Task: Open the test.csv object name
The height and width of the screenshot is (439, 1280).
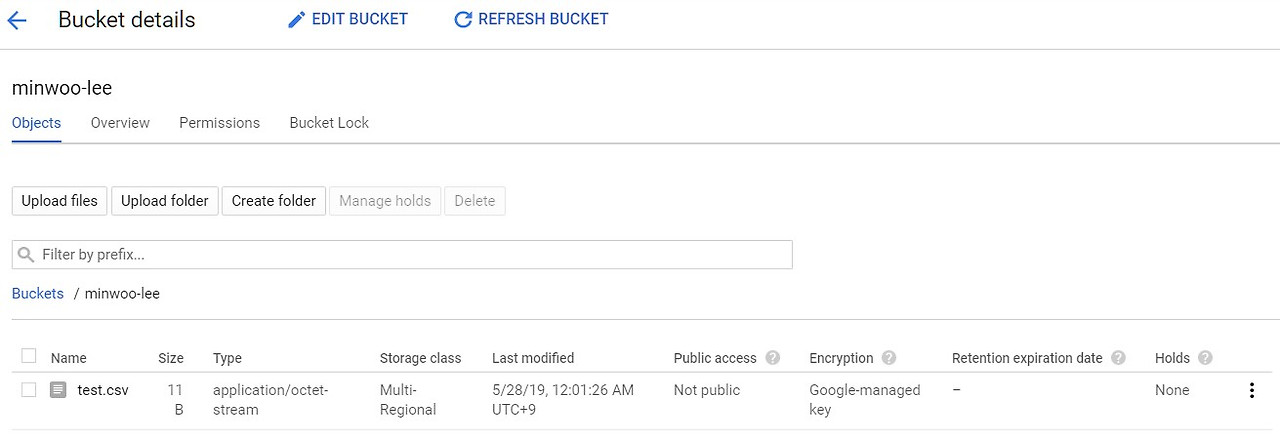Action: click(x=103, y=390)
